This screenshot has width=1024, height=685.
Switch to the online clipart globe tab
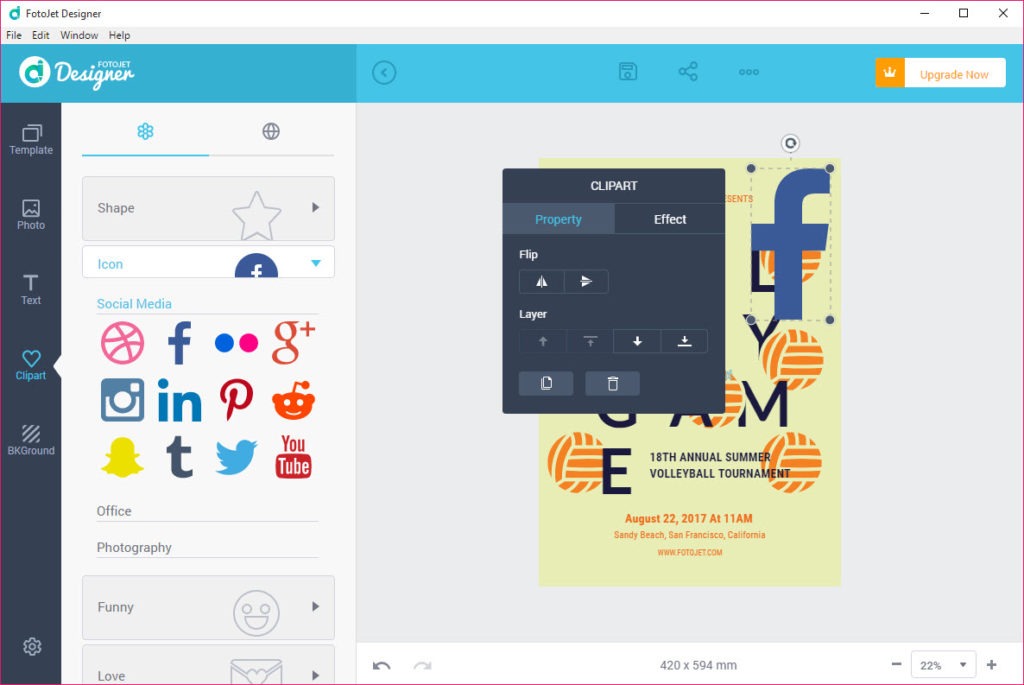coord(271,132)
